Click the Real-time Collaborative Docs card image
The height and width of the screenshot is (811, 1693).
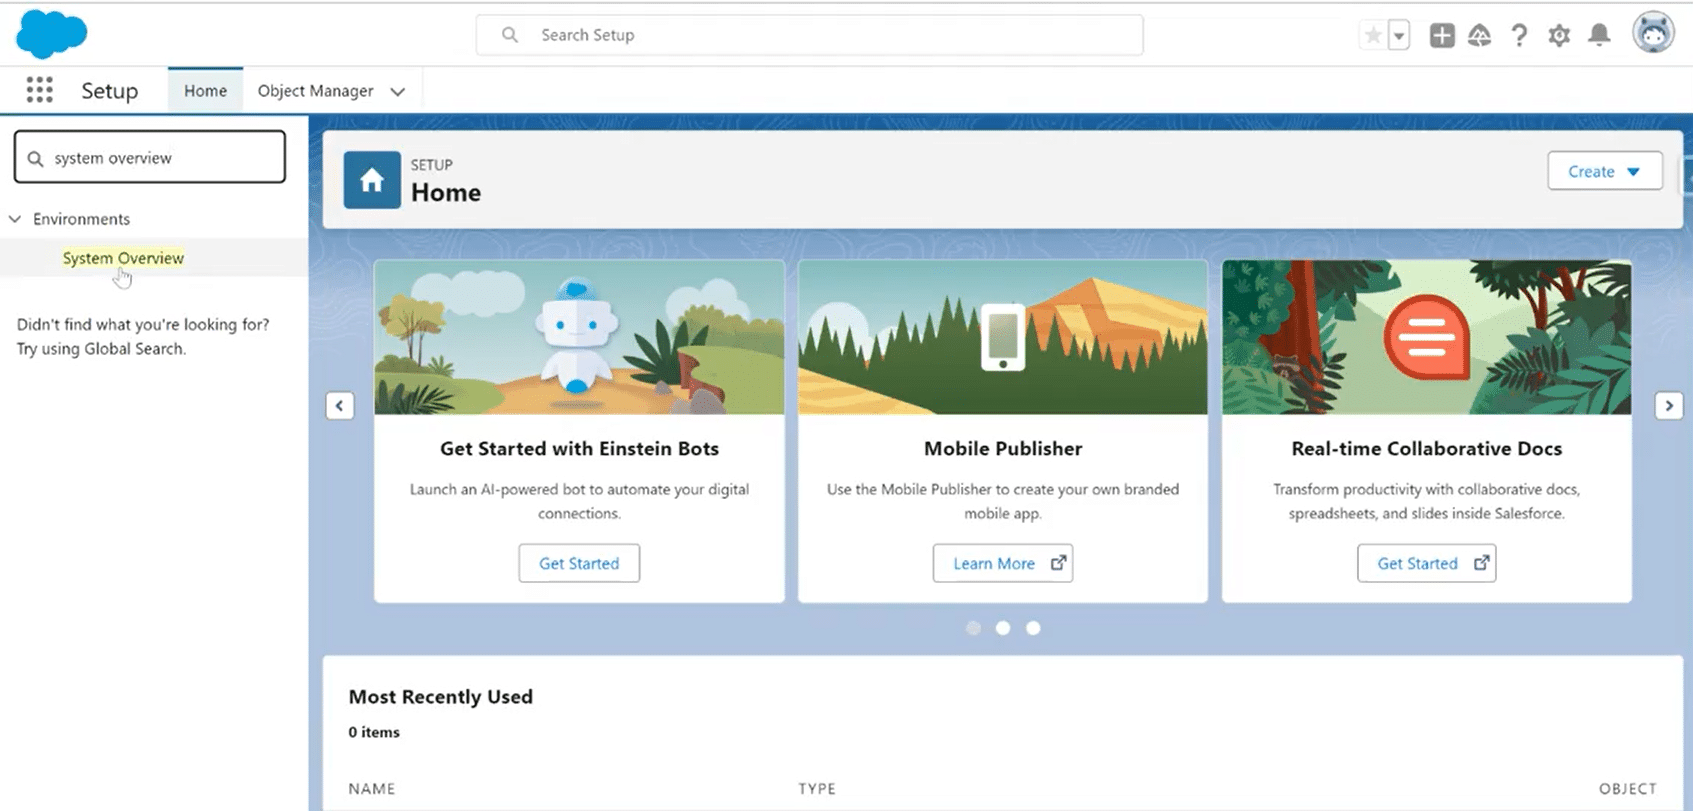click(1427, 337)
